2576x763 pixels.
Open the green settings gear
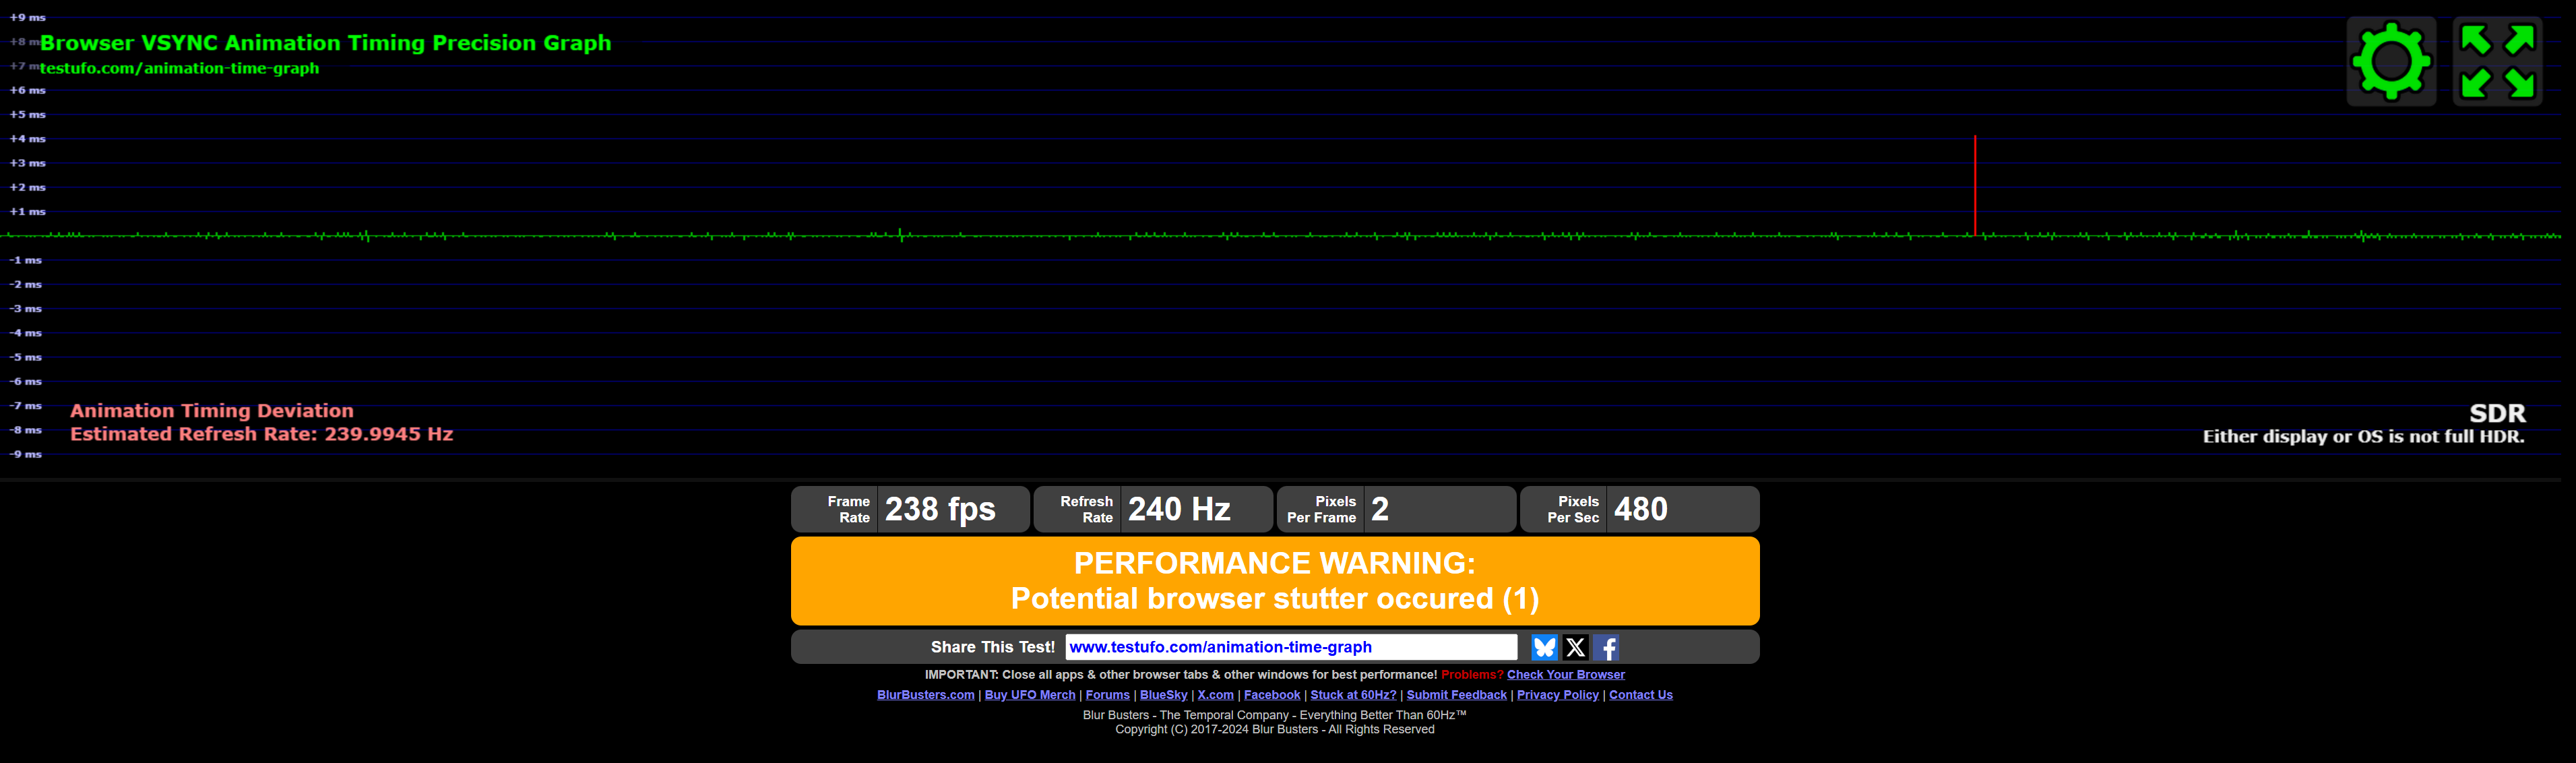point(2391,61)
